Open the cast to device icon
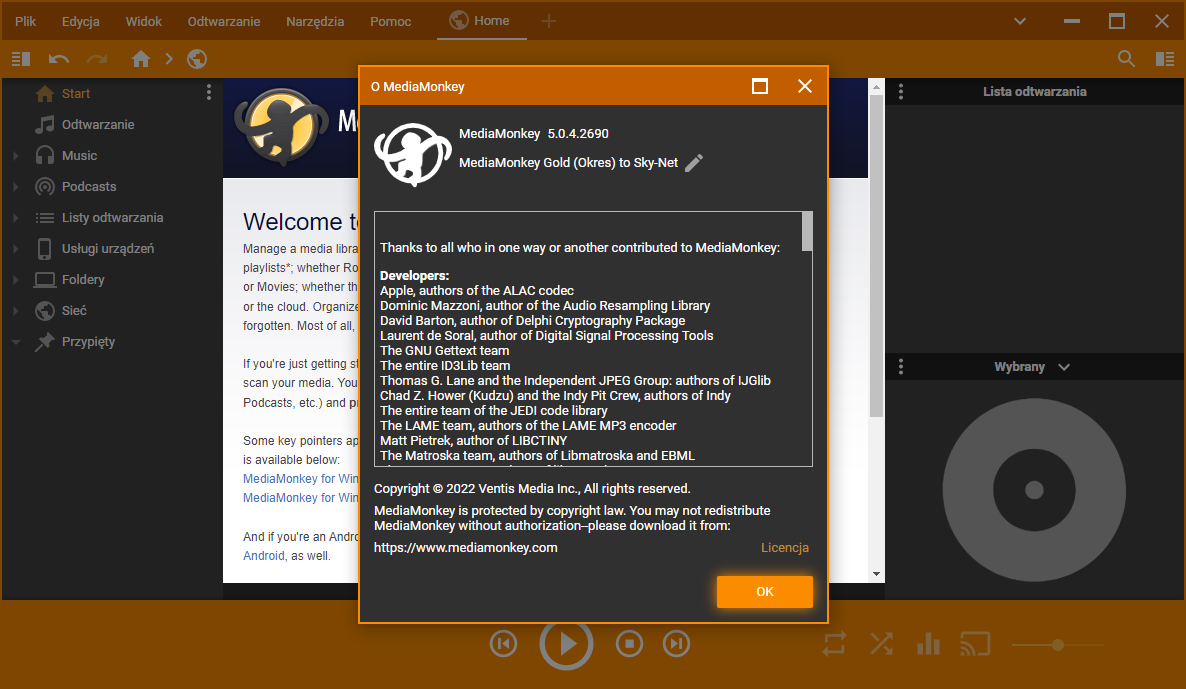 point(975,644)
